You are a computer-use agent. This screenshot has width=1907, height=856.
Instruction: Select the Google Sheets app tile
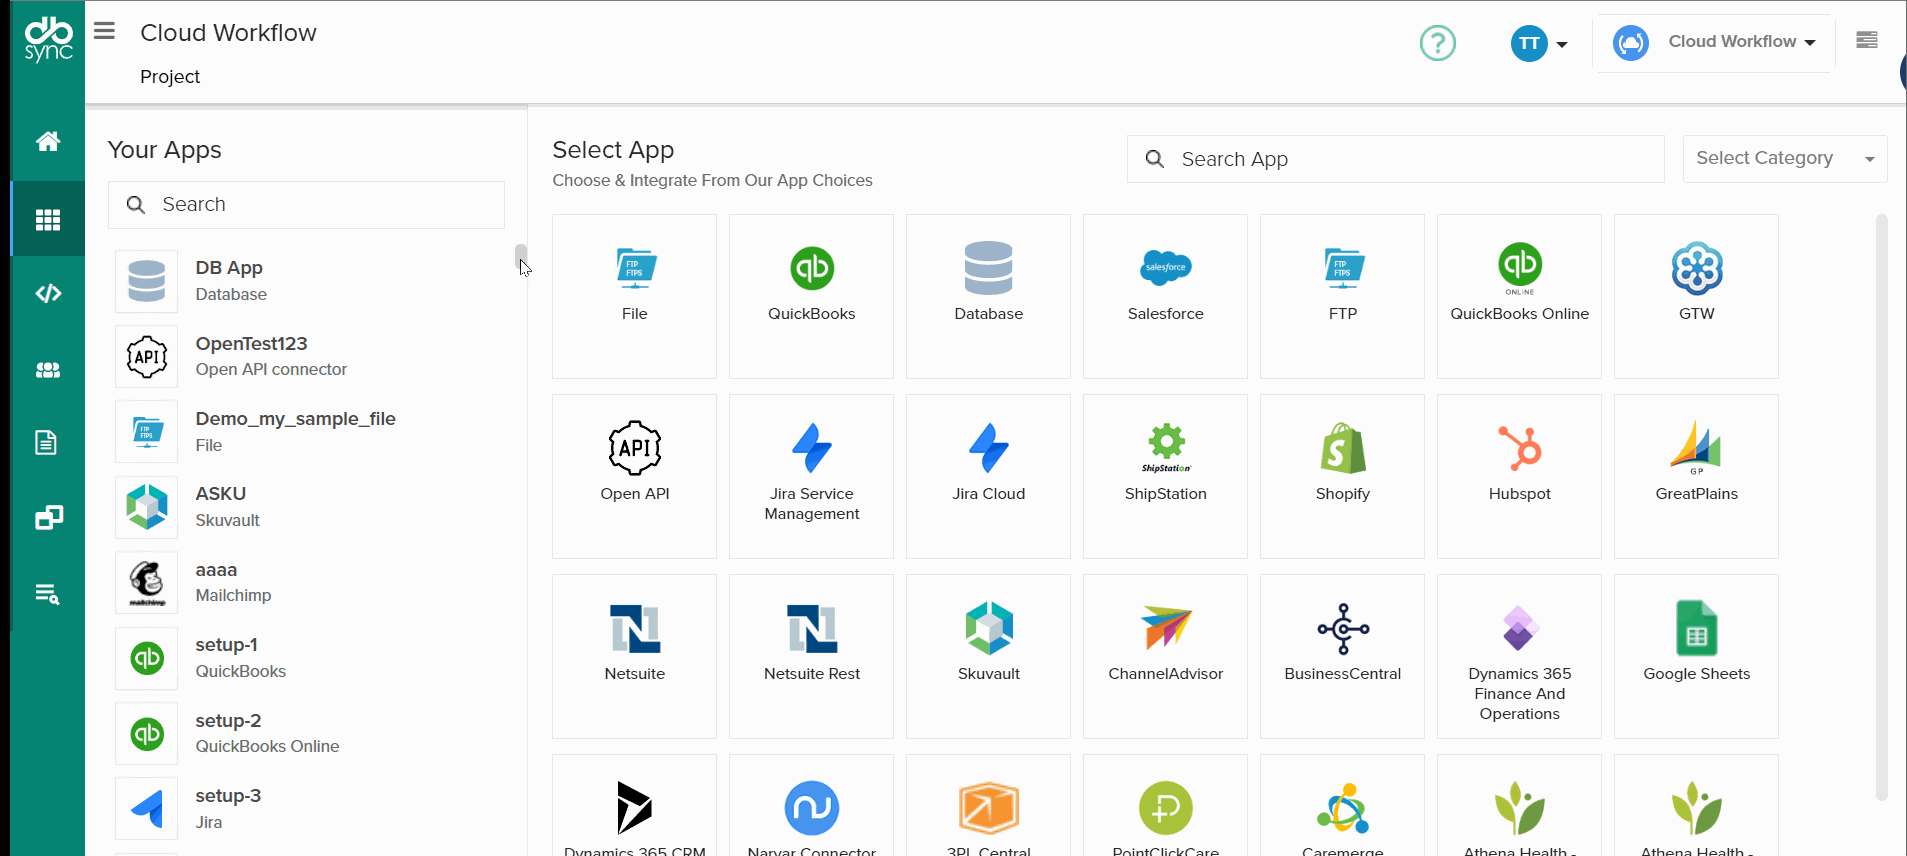click(1696, 656)
